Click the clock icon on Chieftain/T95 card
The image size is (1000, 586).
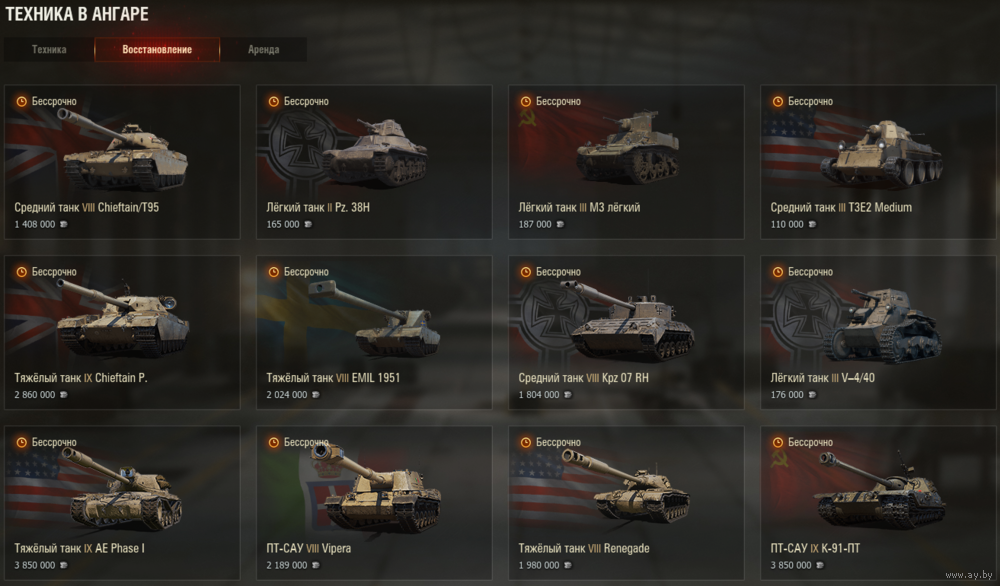[x=22, y=101]
